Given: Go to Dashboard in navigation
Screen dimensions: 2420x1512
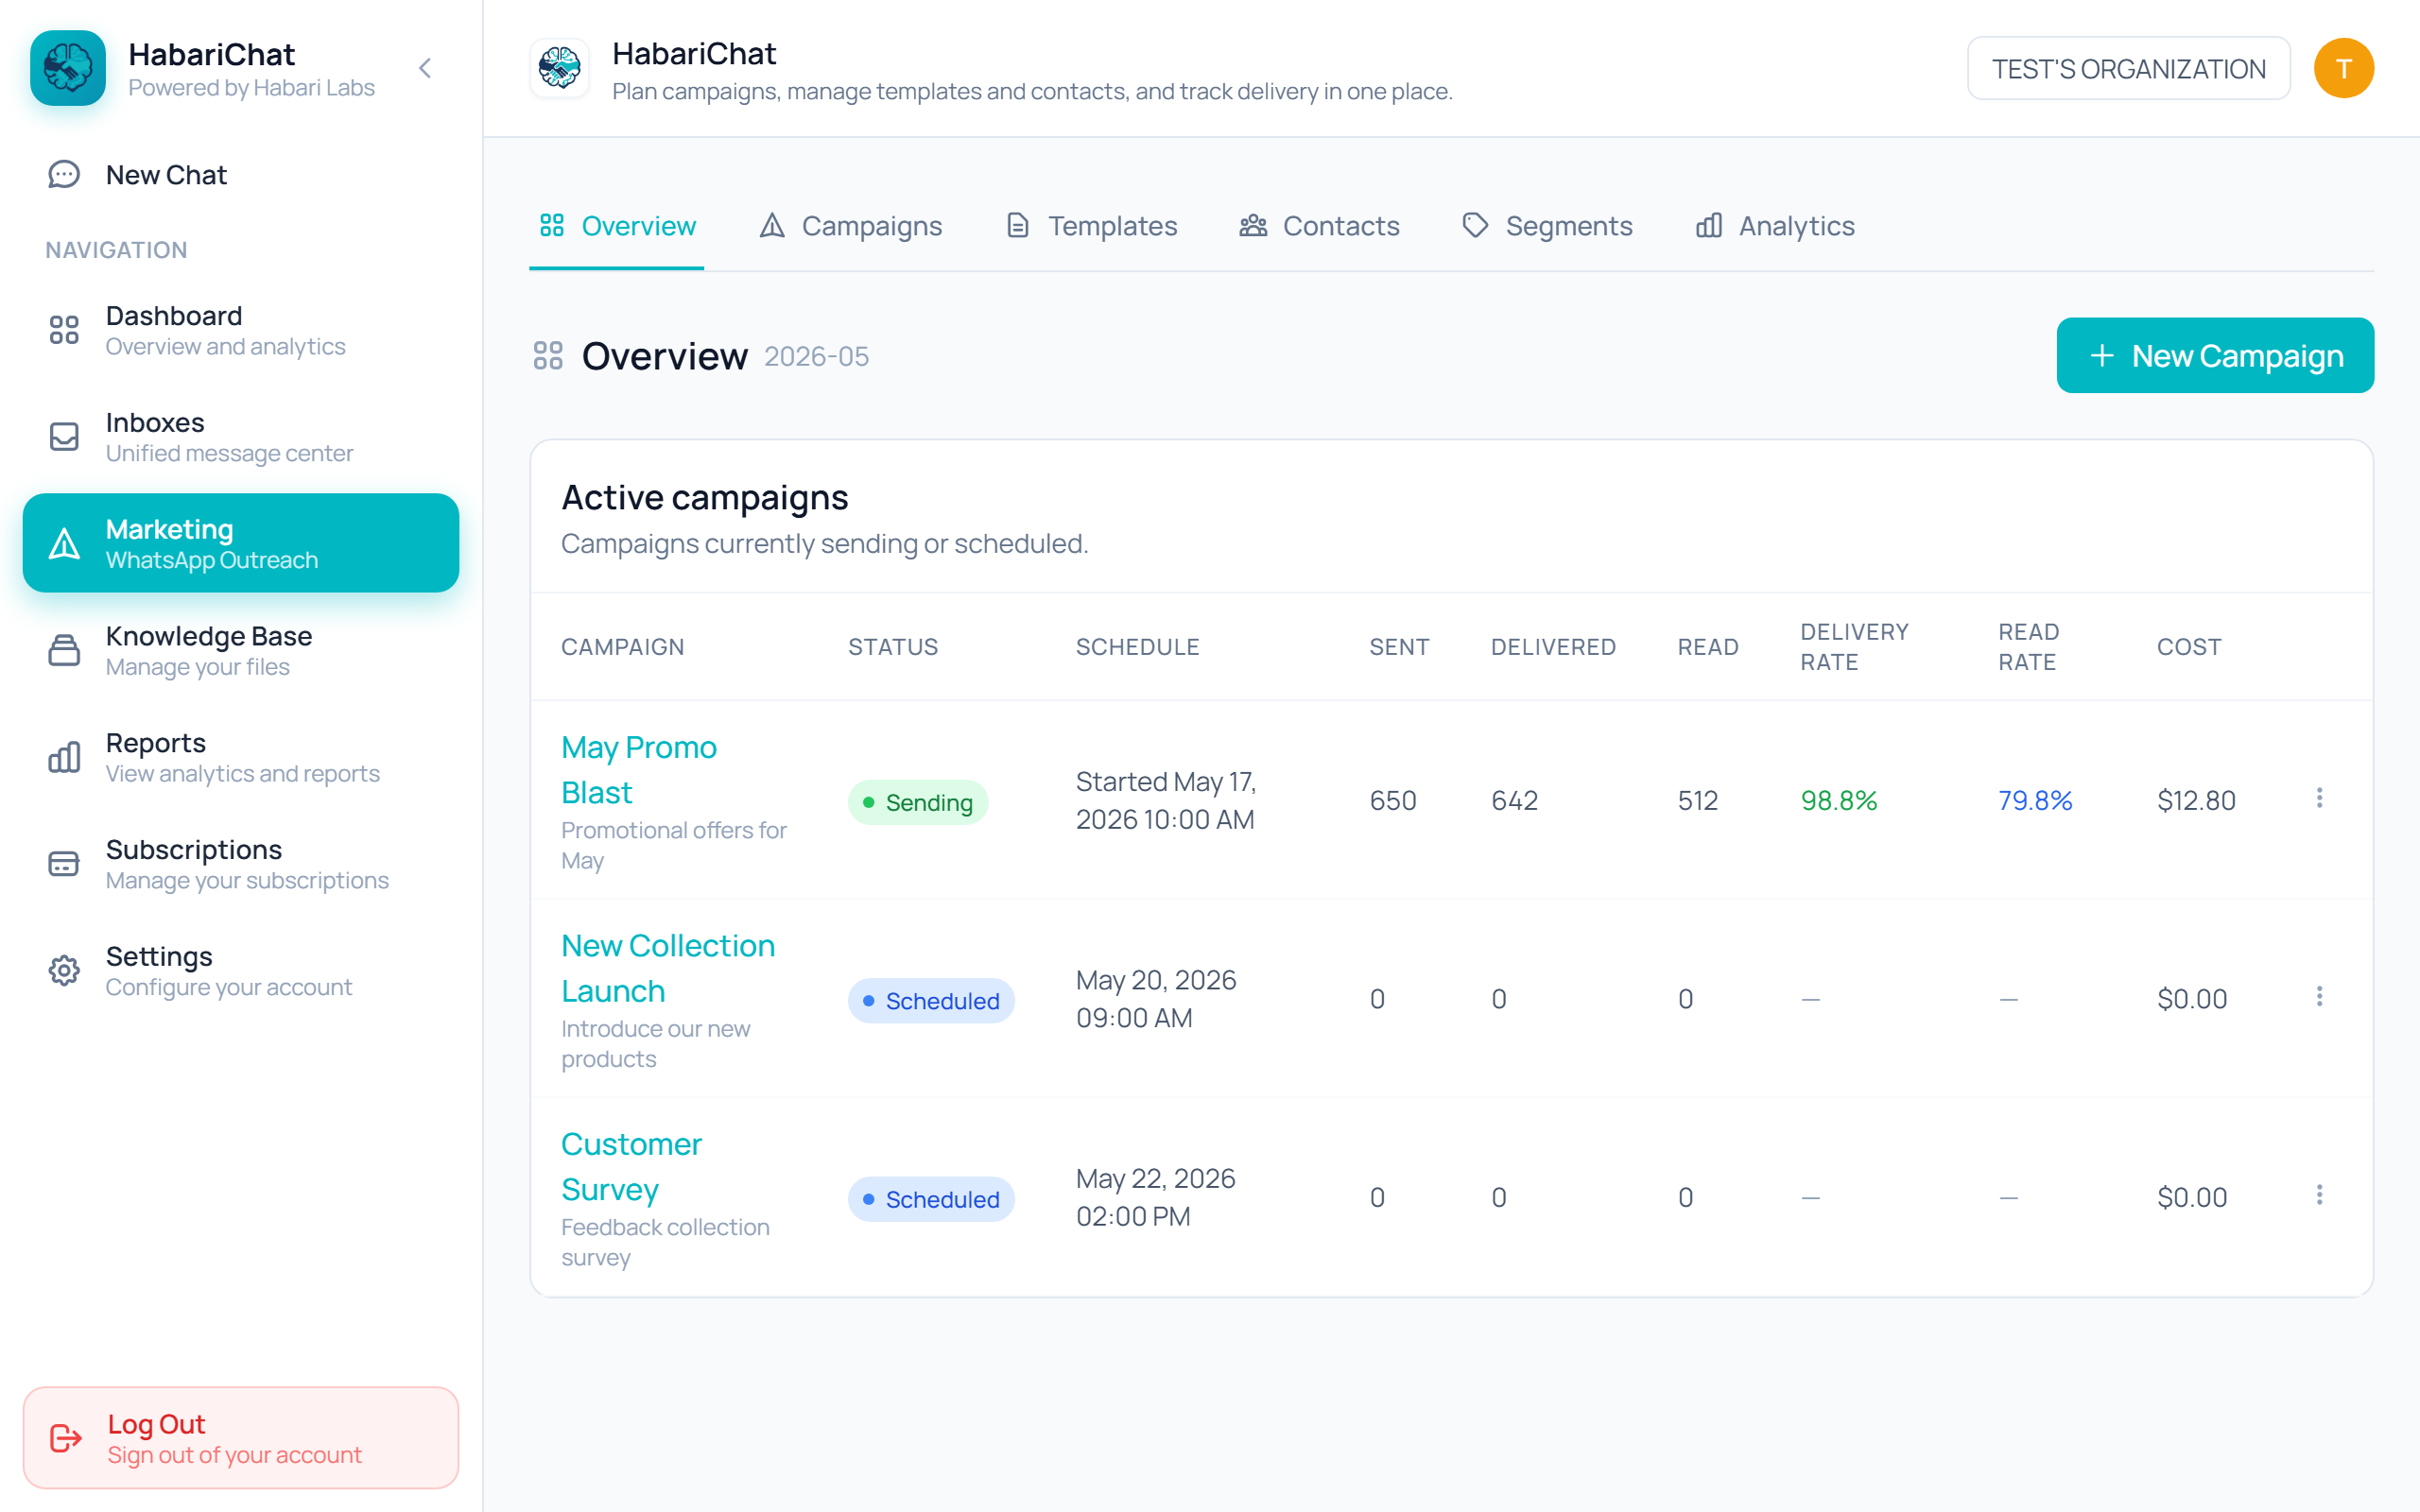Looking at the screenshot, I should (x=240, y=330).
